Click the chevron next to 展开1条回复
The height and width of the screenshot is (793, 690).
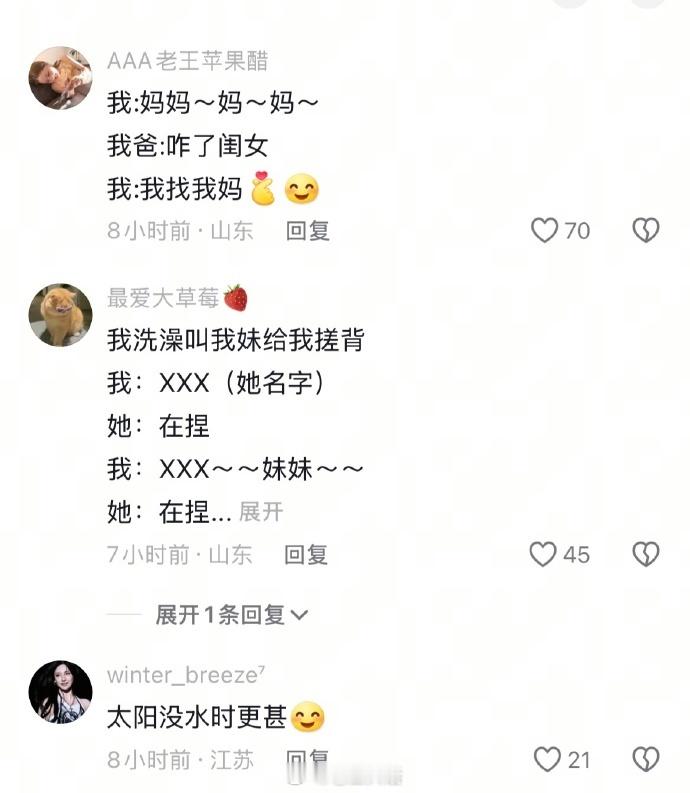pos(299,615)
